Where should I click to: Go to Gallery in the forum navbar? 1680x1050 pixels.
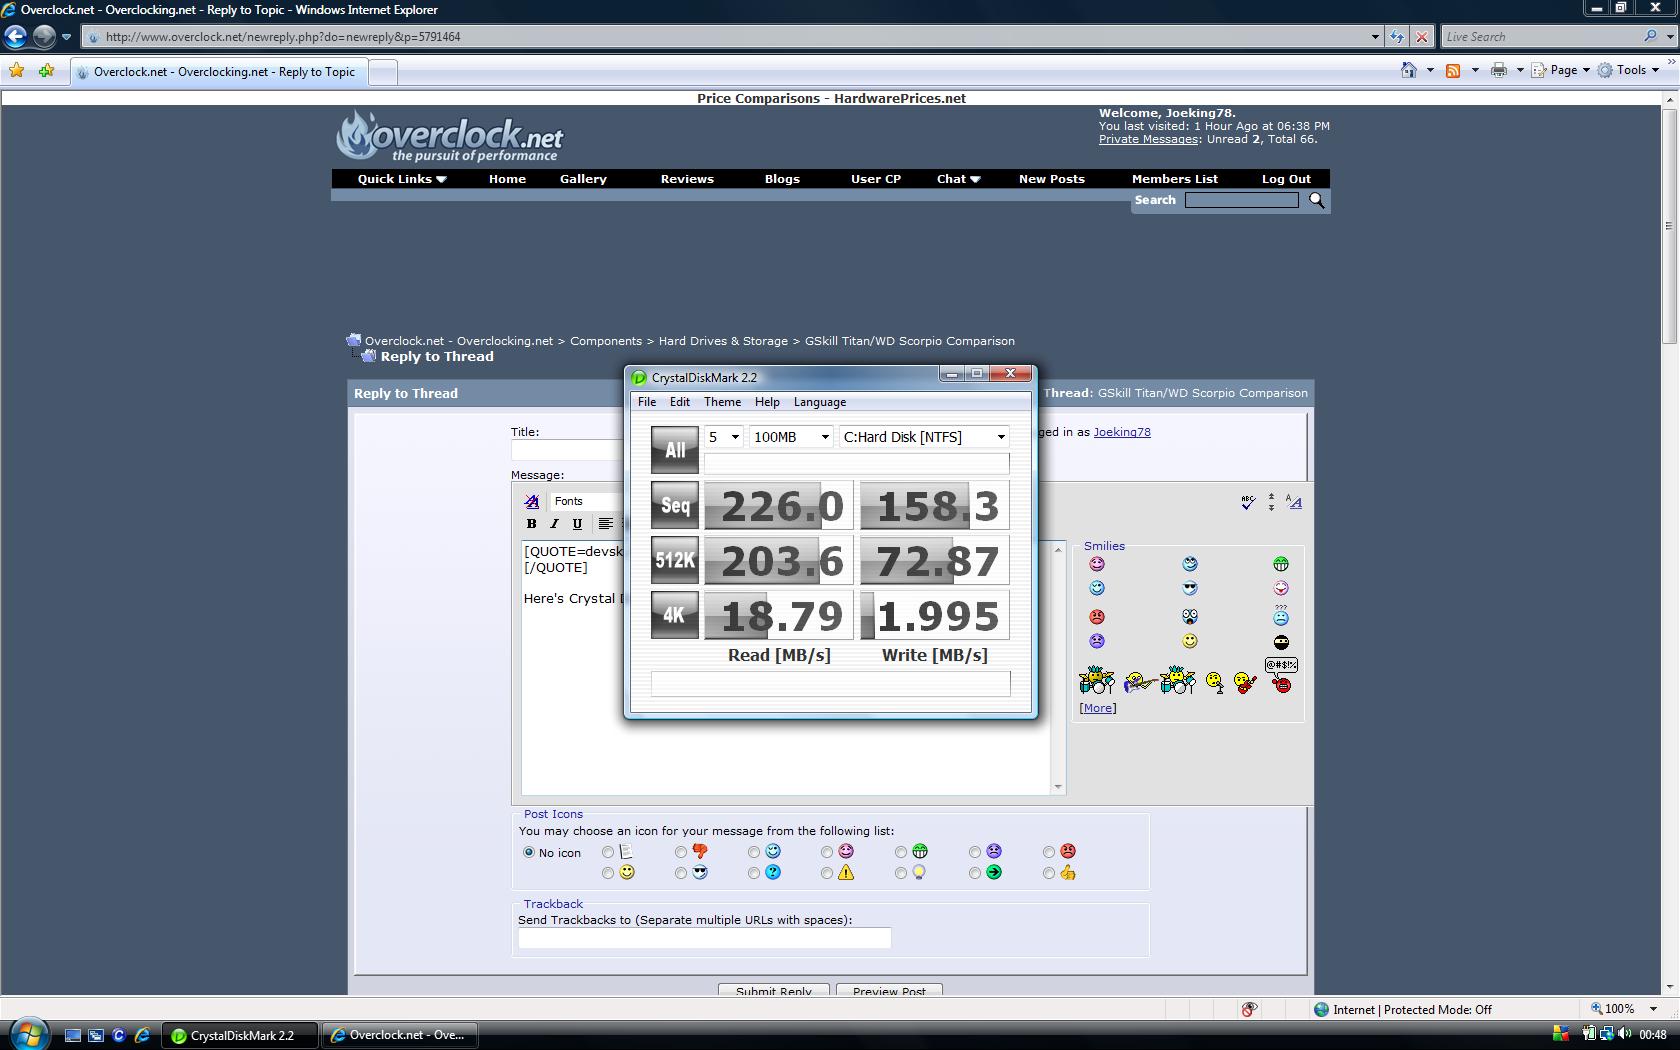[x=583, y=179]
